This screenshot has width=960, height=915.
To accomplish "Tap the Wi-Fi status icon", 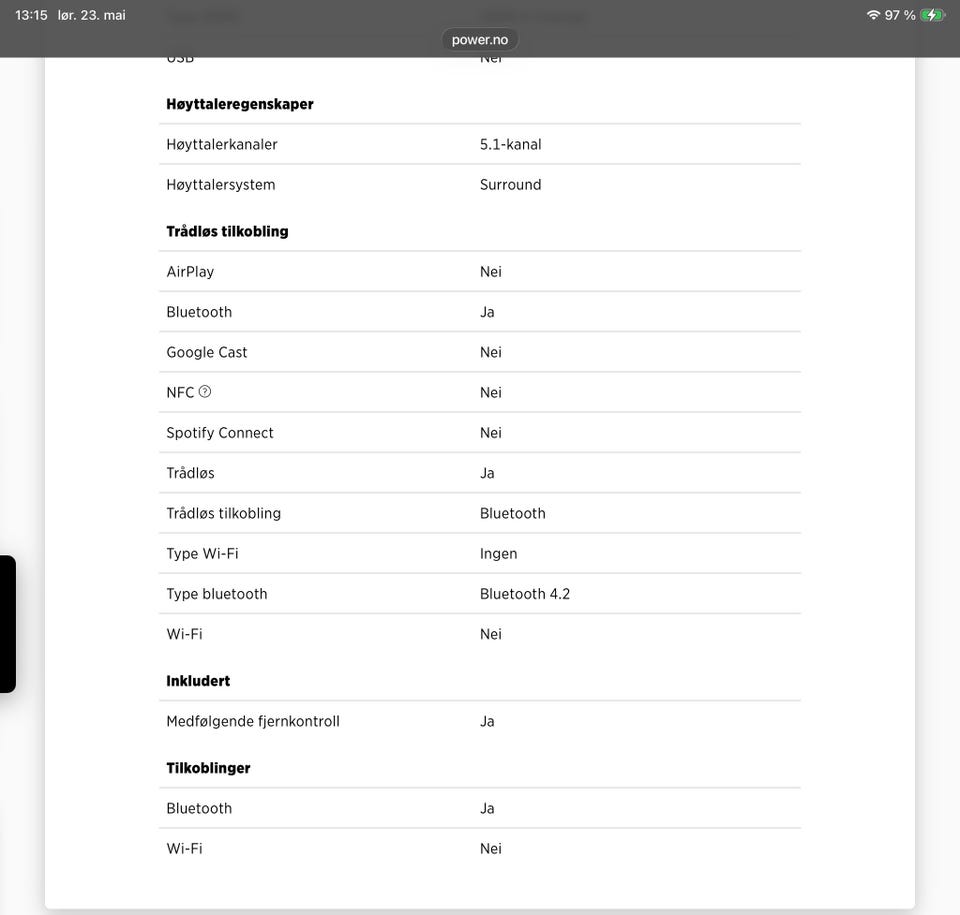I will 873,15.
